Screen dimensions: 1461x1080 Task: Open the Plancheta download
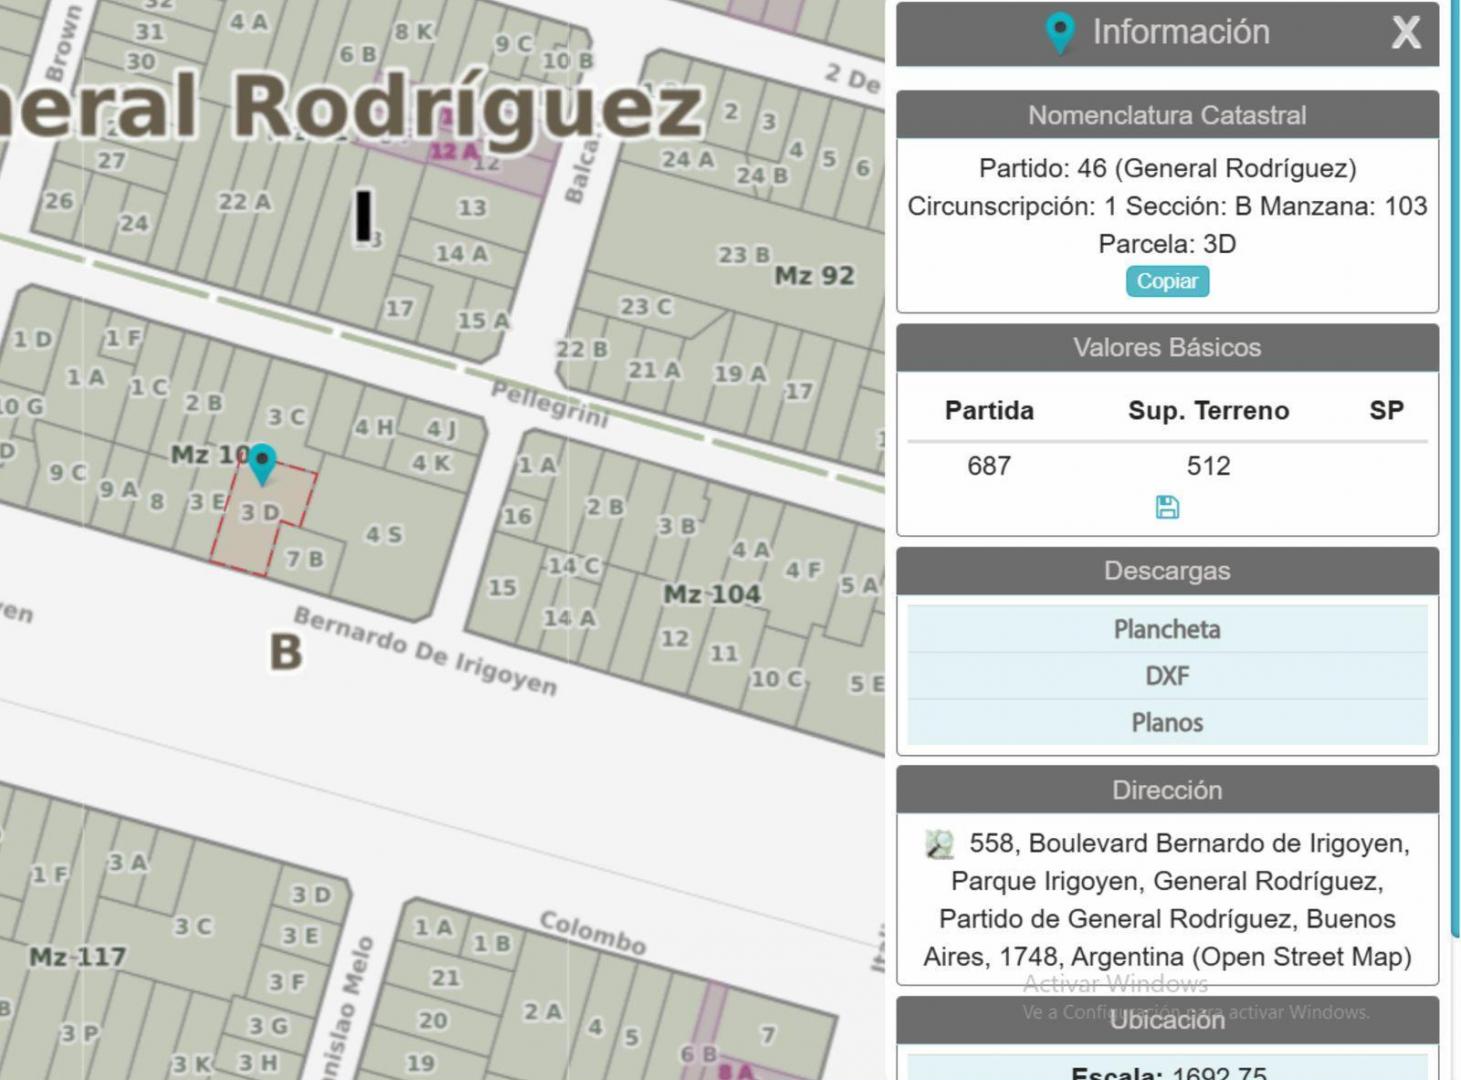click(1167, 629)
